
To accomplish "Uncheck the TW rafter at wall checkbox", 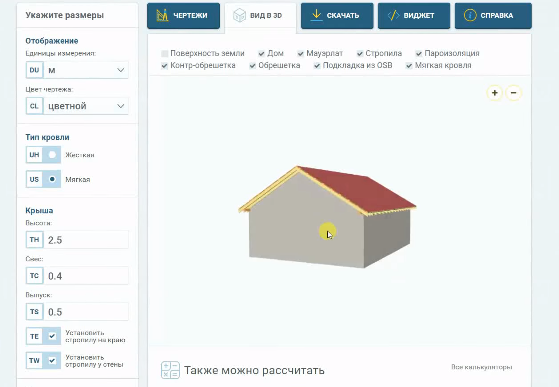I will [x=52, y=360].
